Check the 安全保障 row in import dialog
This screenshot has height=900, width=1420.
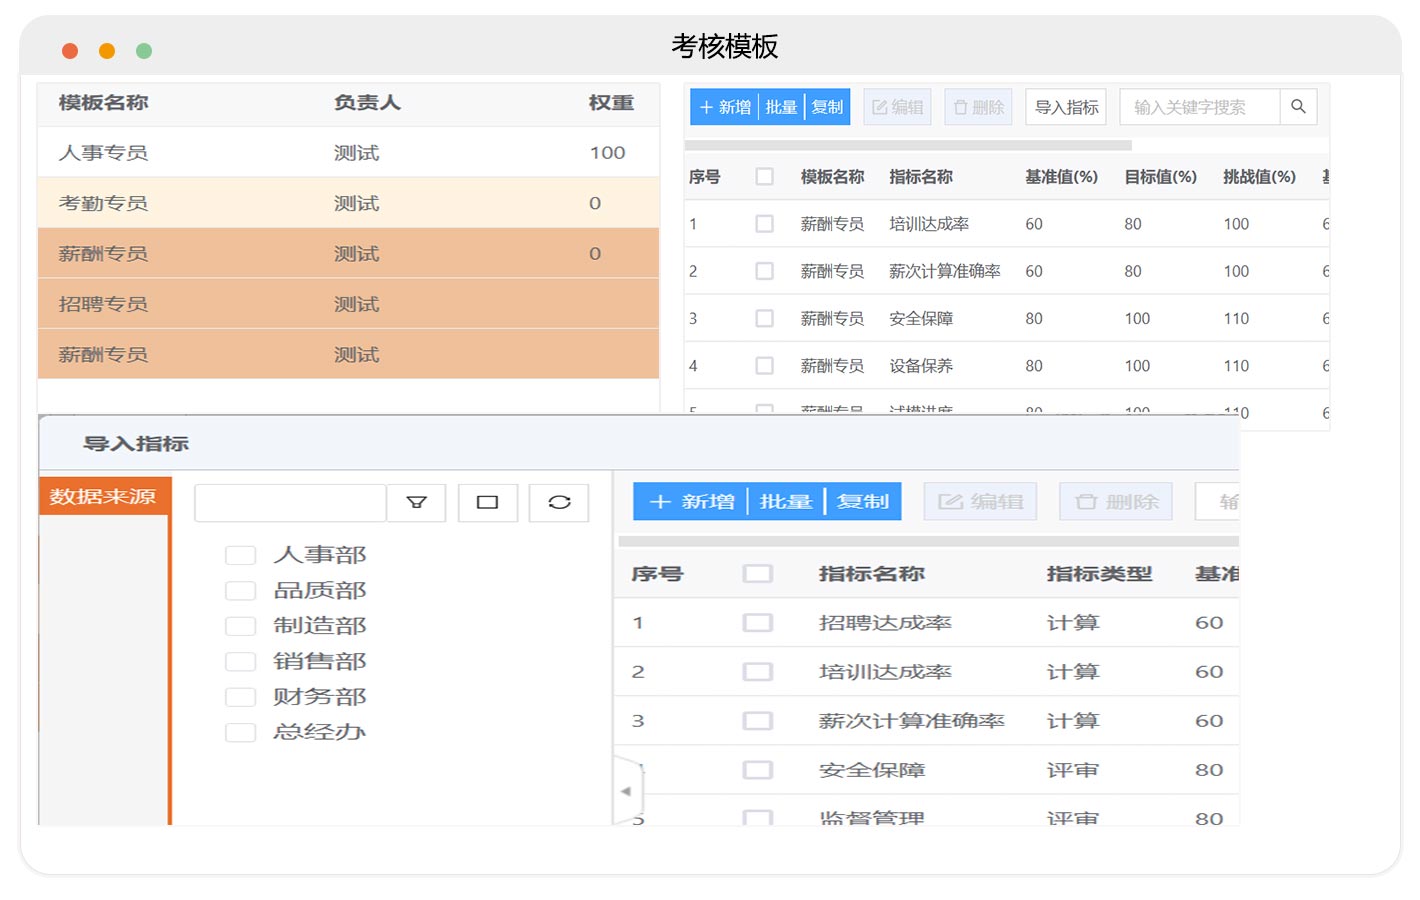click(758, 770)
